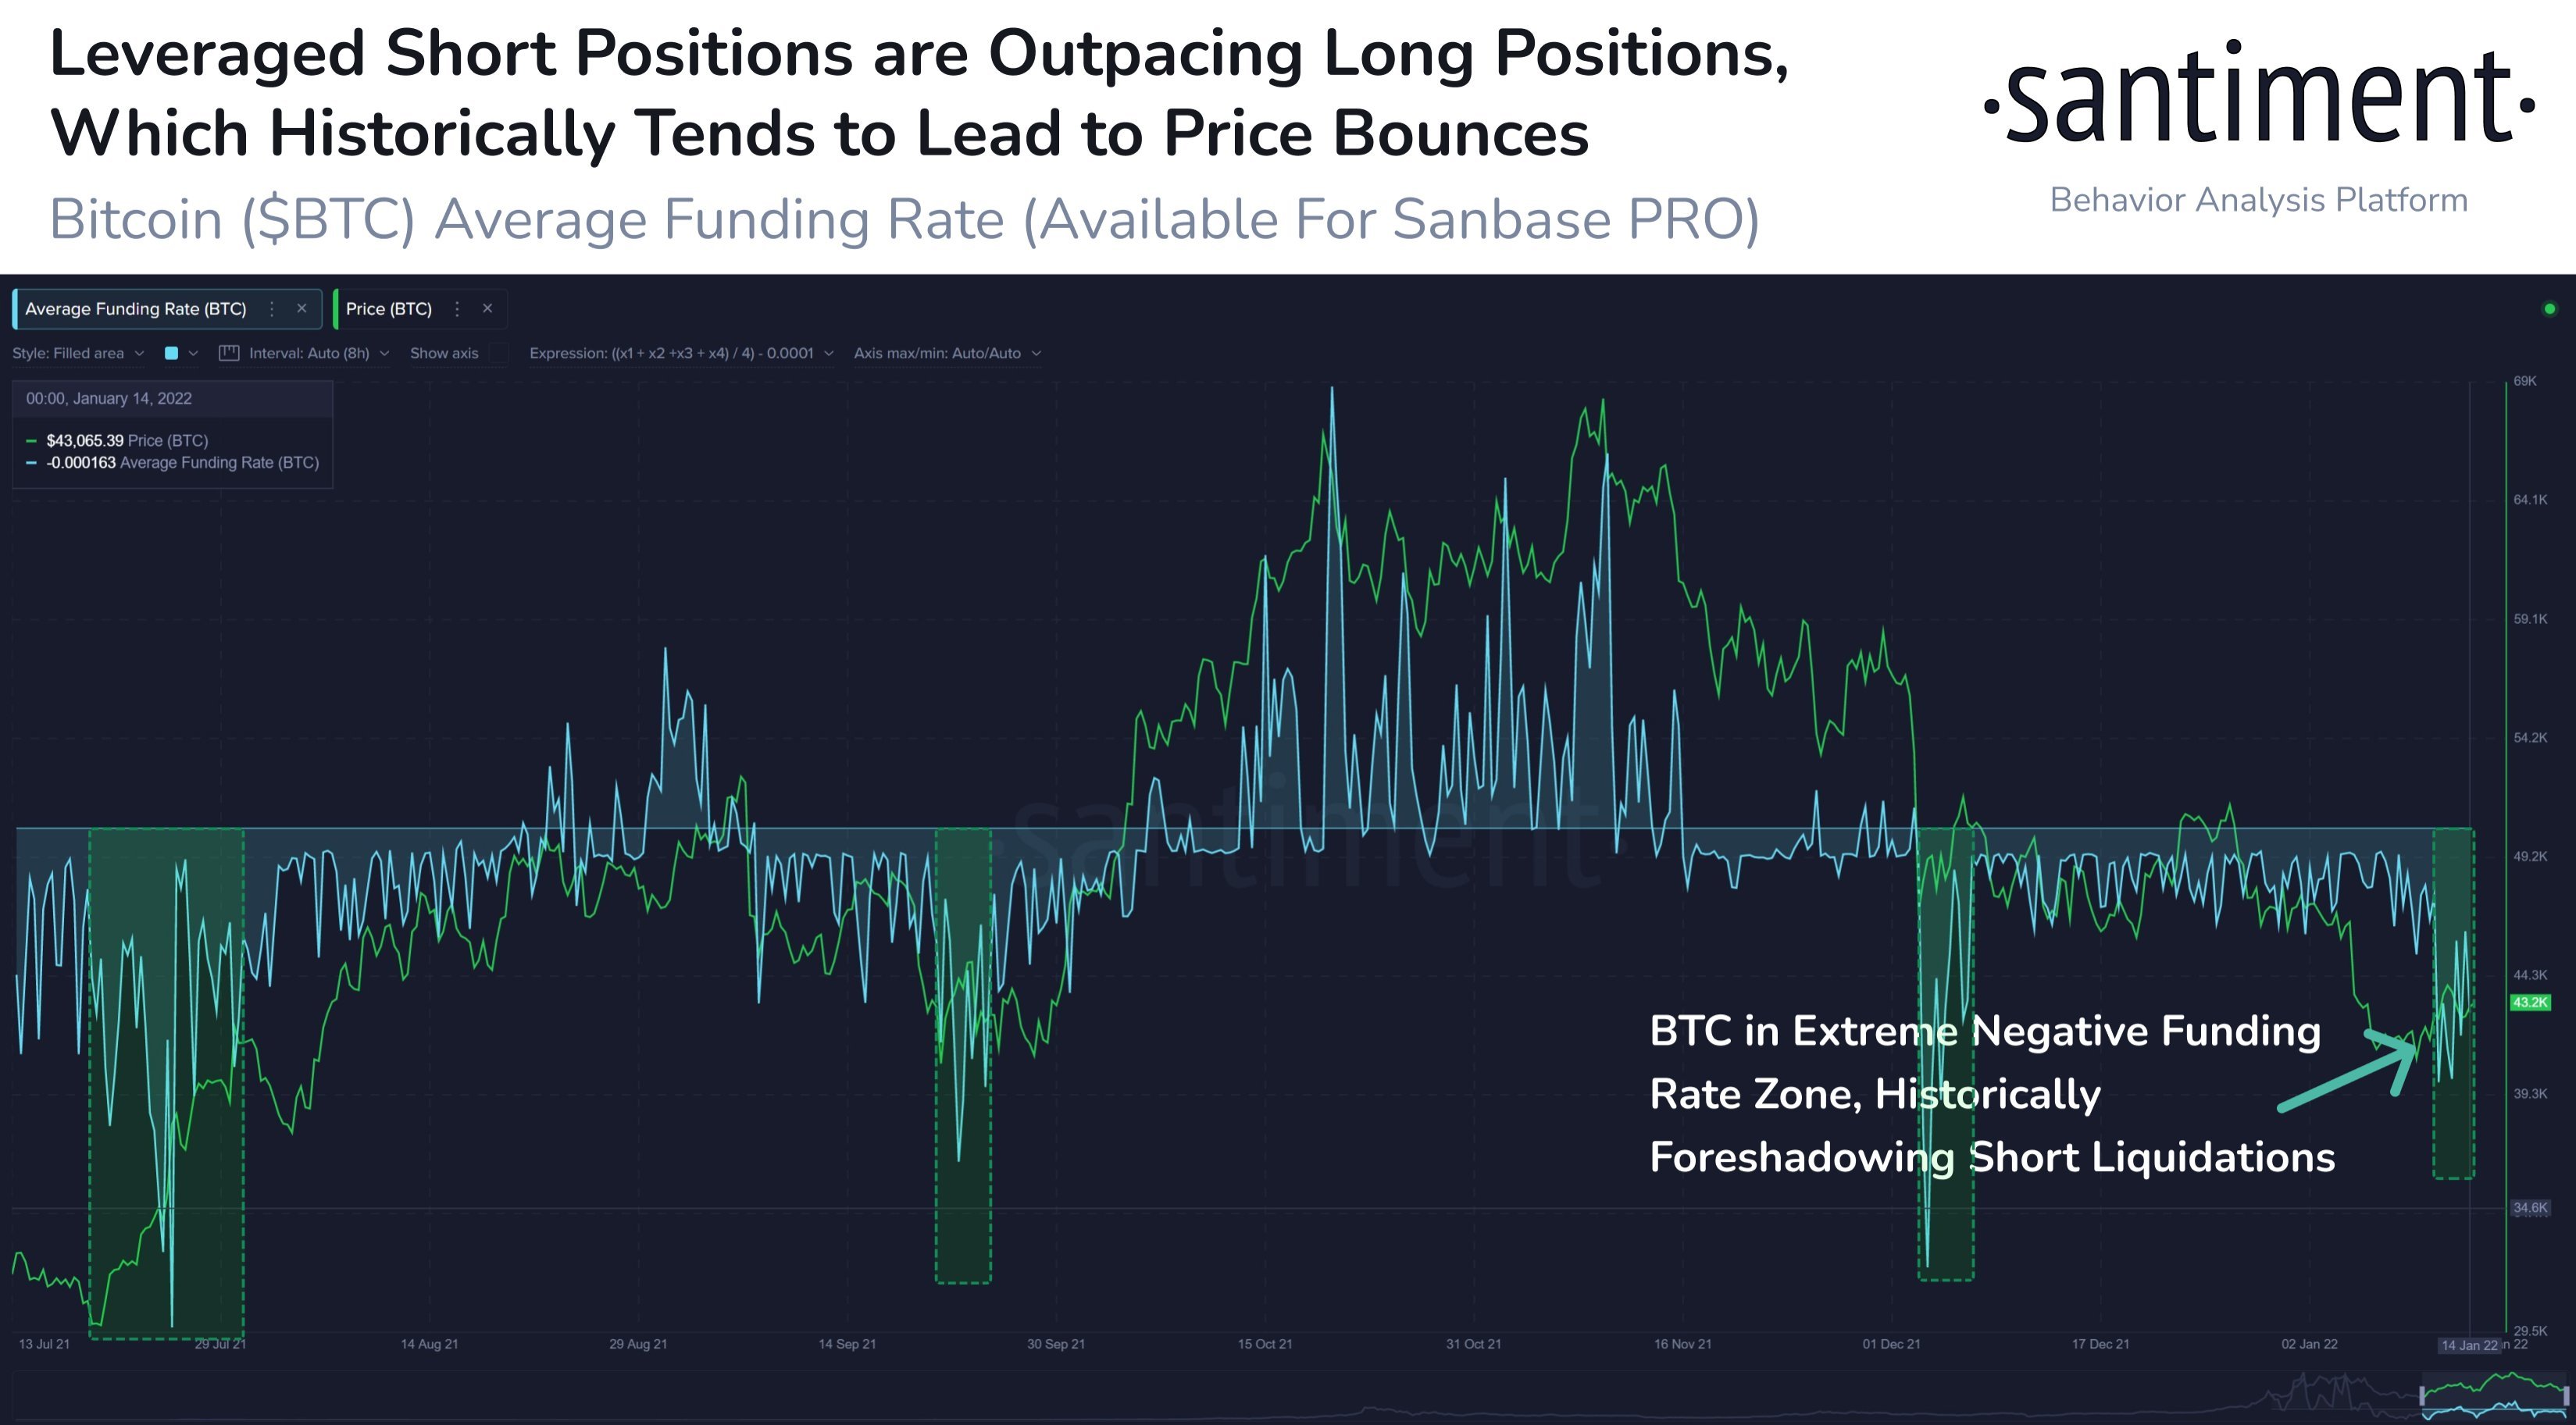The height and width of the screenshot is (1425, 2576).
Task: Open the Price (BTC) options menu
Action: coord(457,308)
